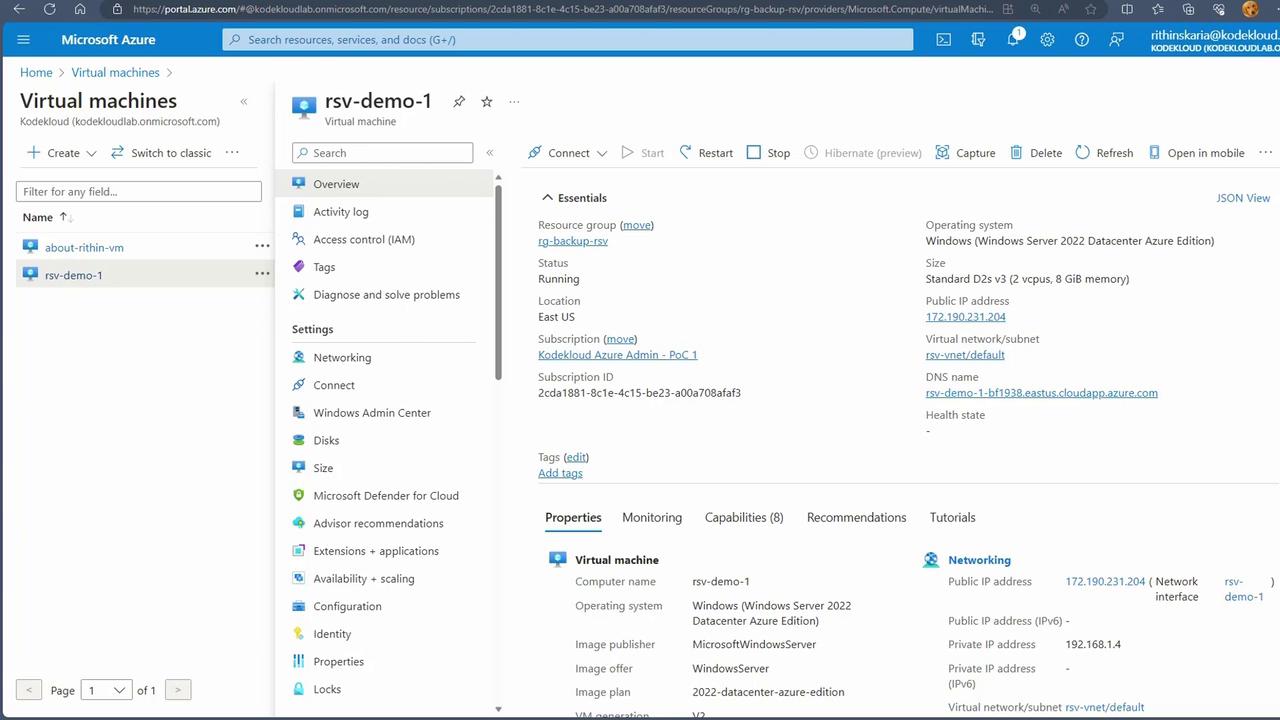Open JSON View
1280x720 pixels.
pos(1243,198)
